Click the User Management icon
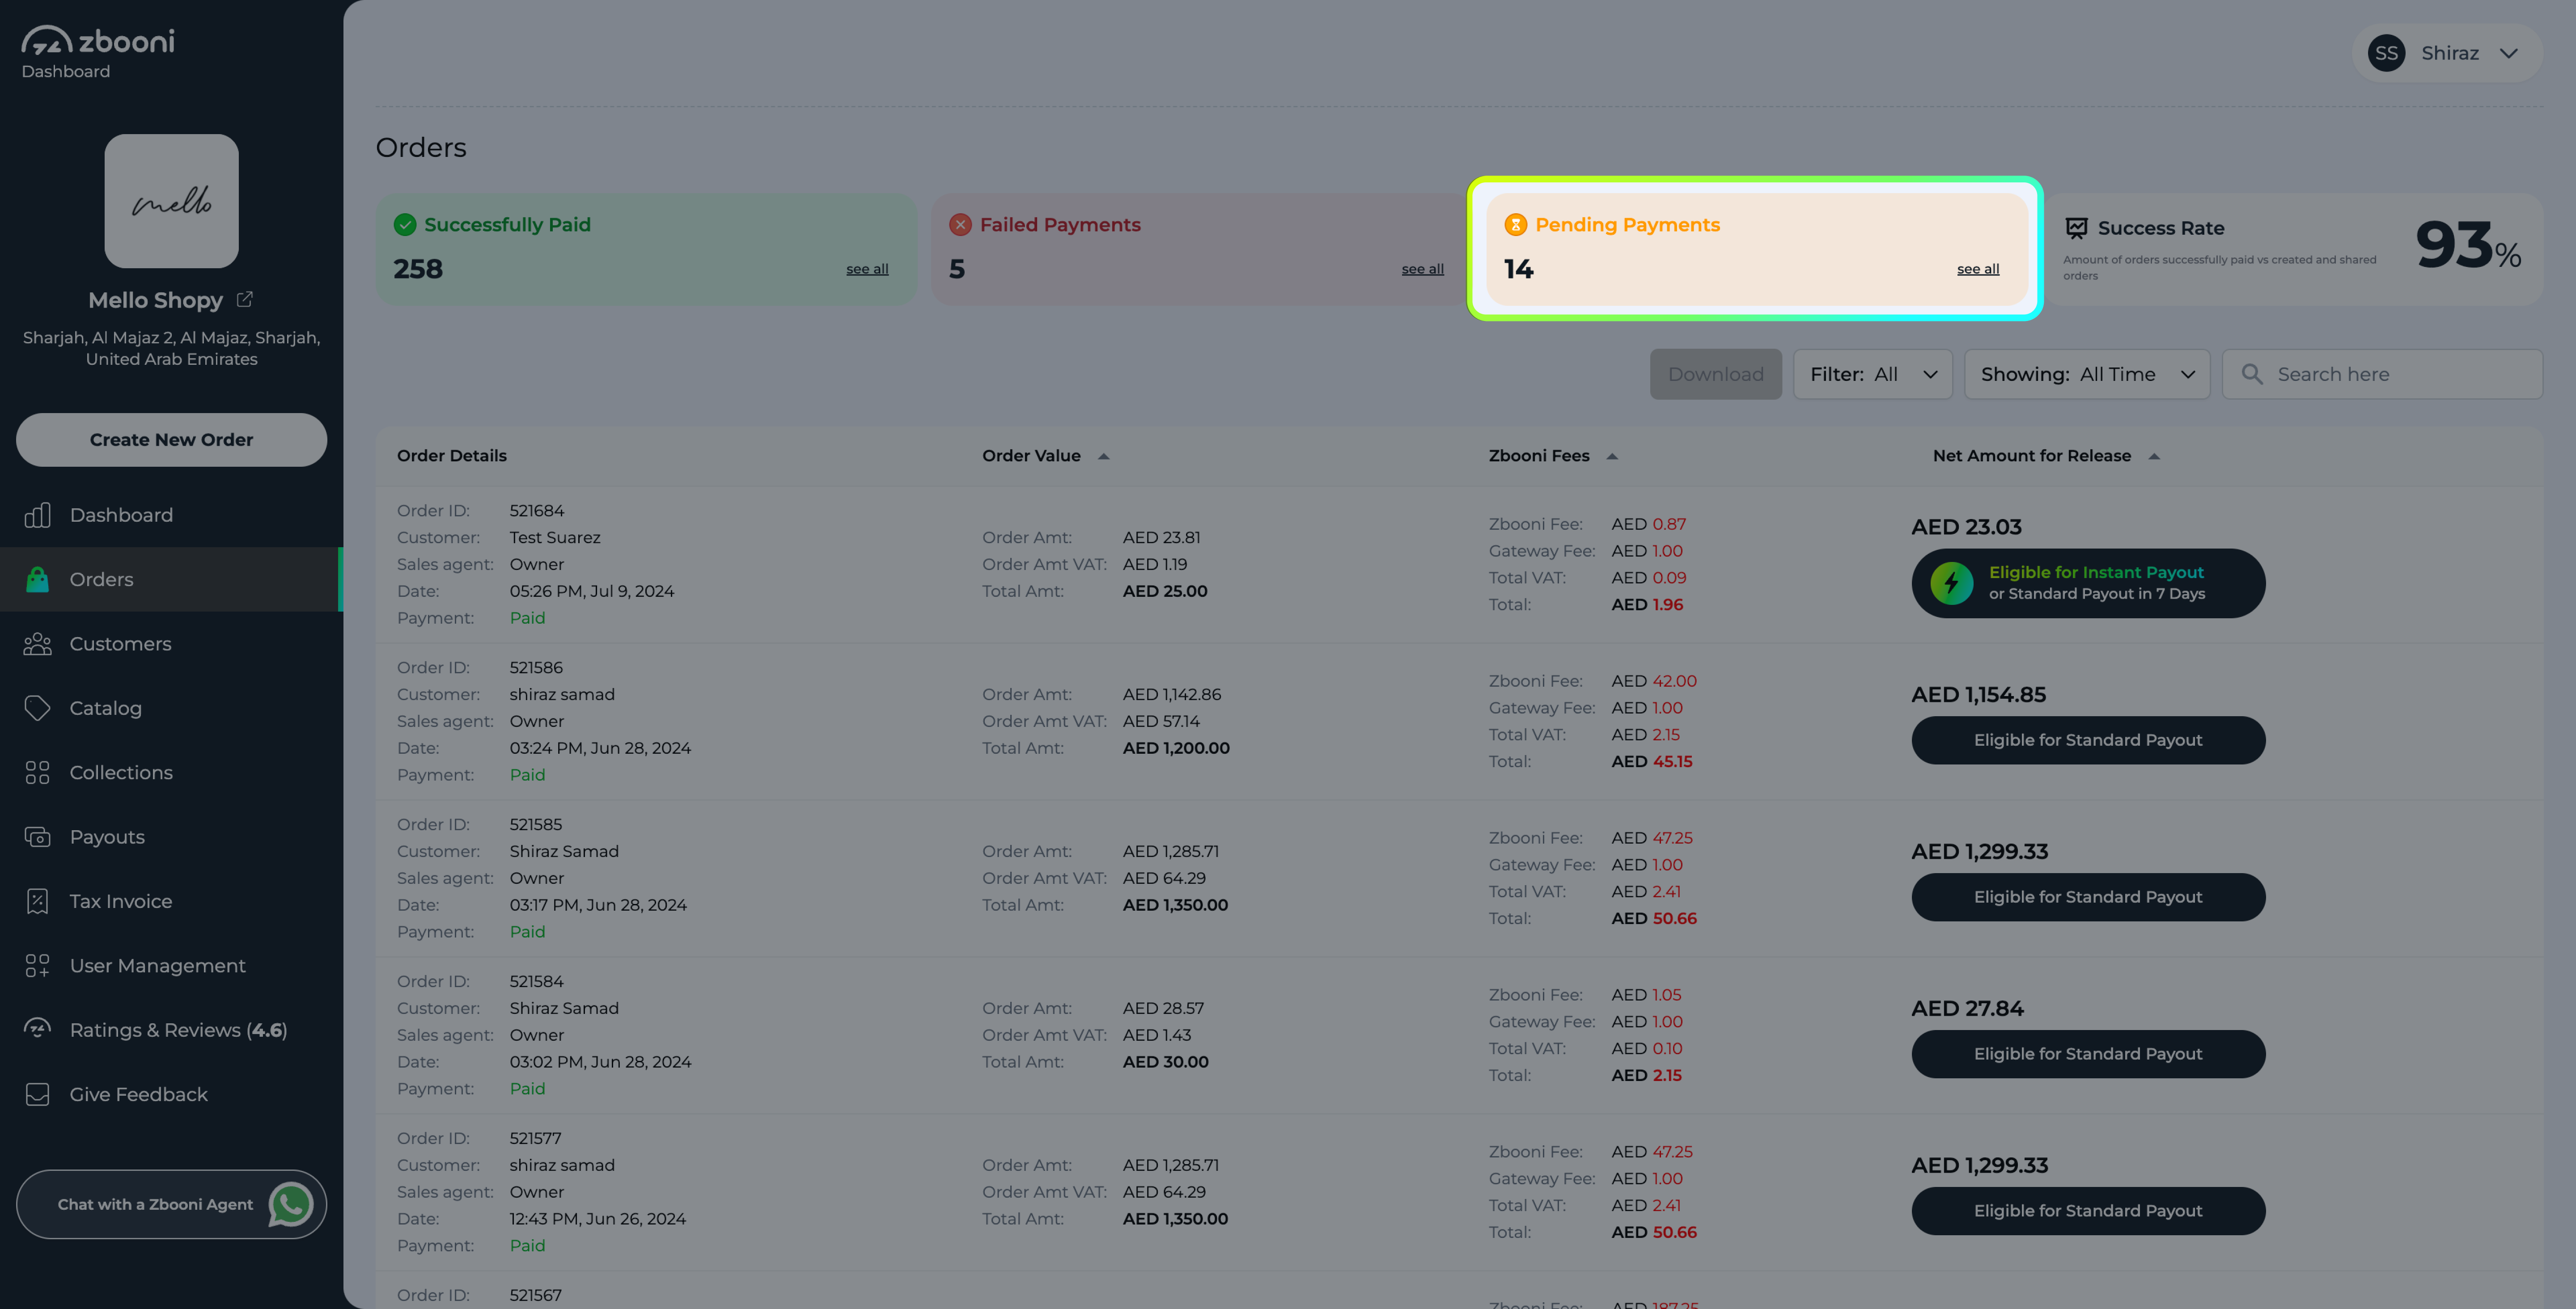The width and height of the screenshot is (2576, 1309). tap(37, 966)
